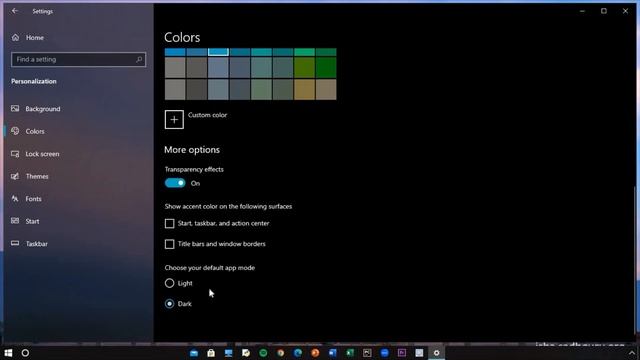Click the active Settings gear taskbar icon

436,353
